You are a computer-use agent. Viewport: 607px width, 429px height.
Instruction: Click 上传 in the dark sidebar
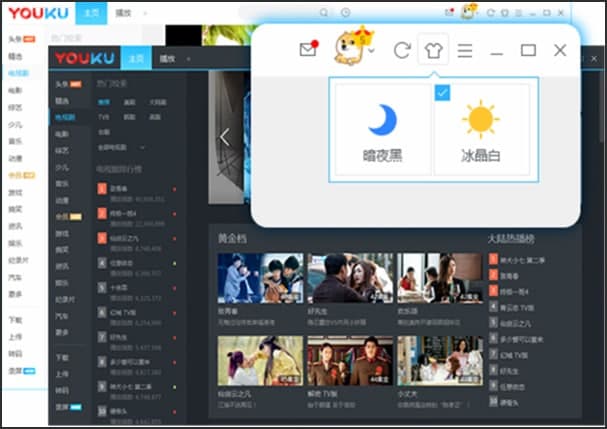63,373
